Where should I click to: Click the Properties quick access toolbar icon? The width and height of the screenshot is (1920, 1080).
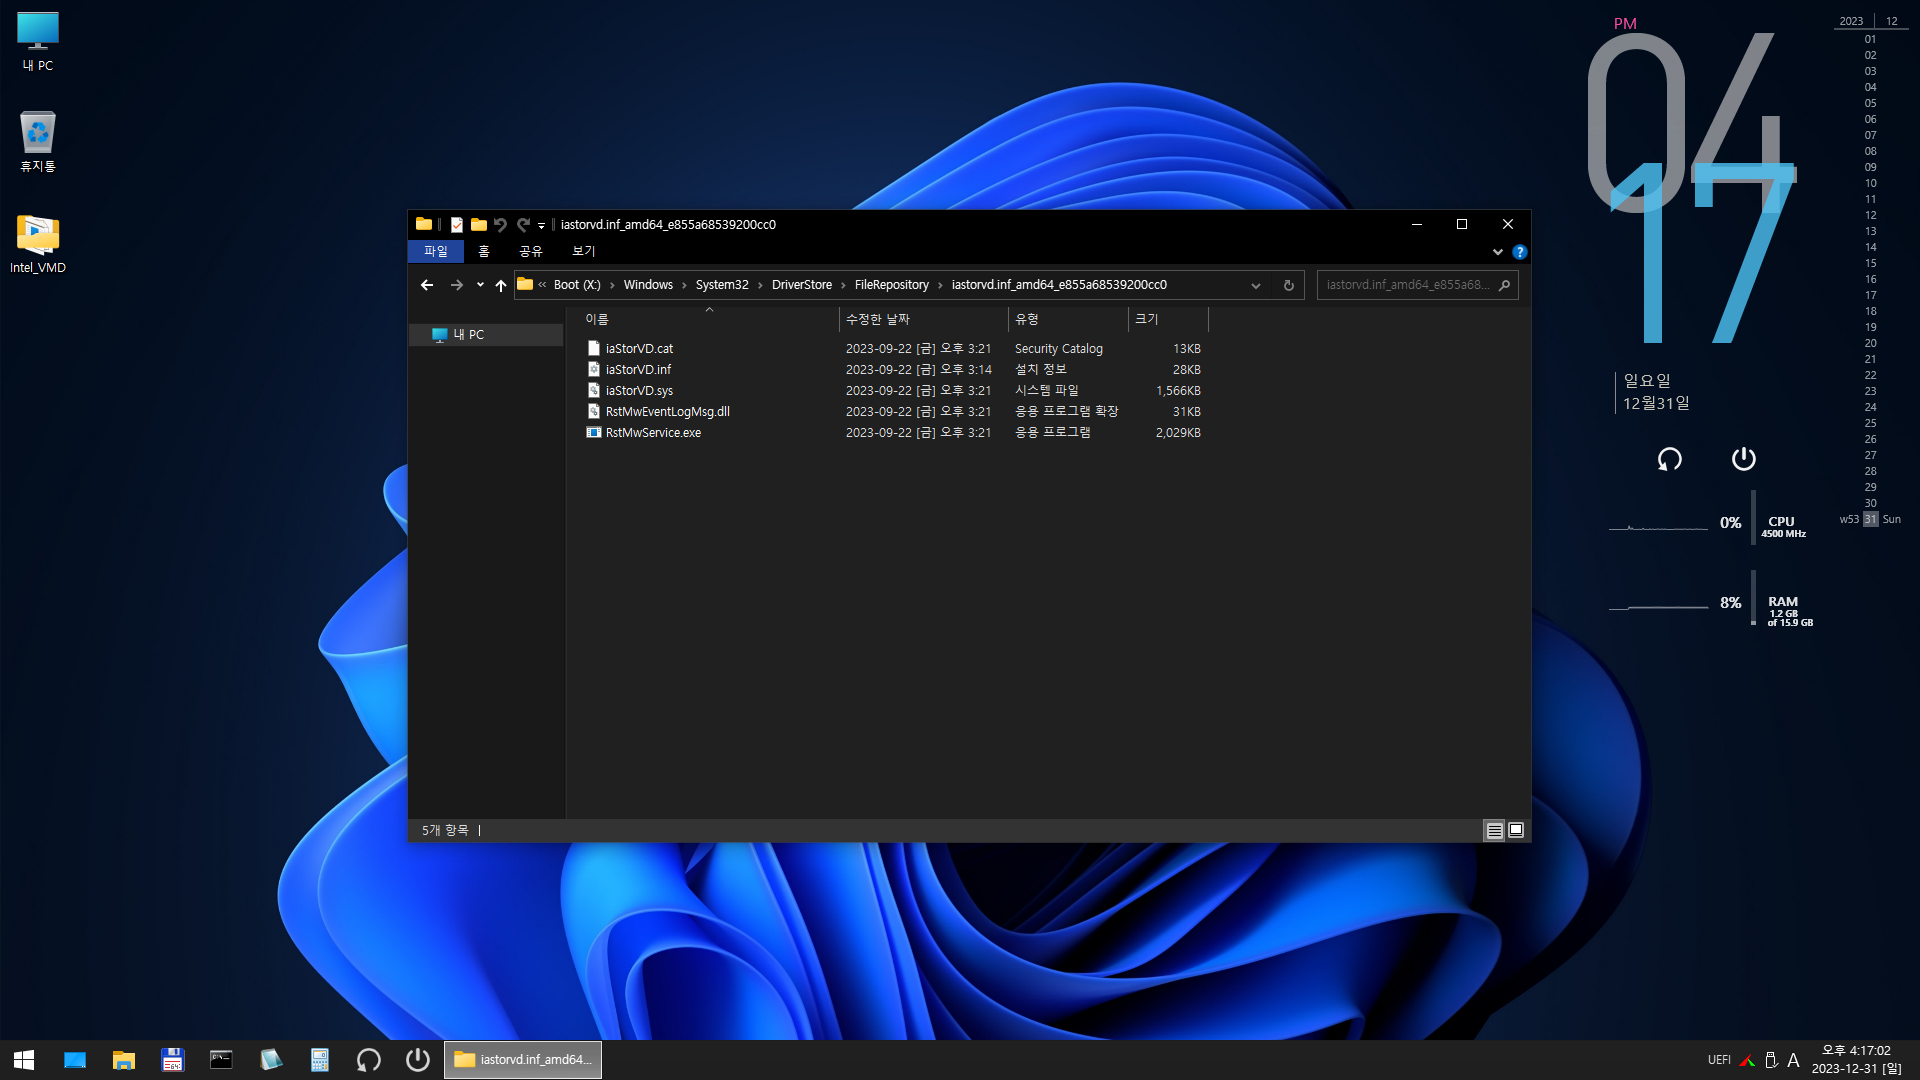[457, 225]
